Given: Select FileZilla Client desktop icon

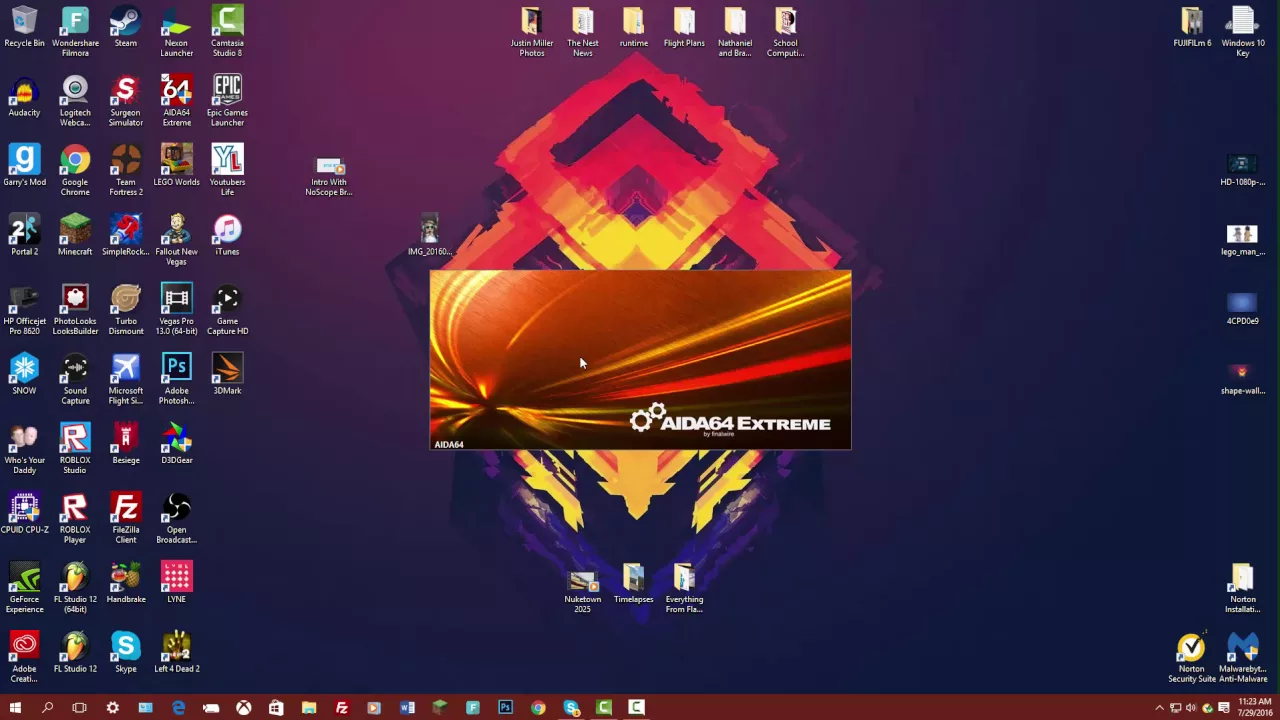Looking at the screenshot, I should 125,519.
